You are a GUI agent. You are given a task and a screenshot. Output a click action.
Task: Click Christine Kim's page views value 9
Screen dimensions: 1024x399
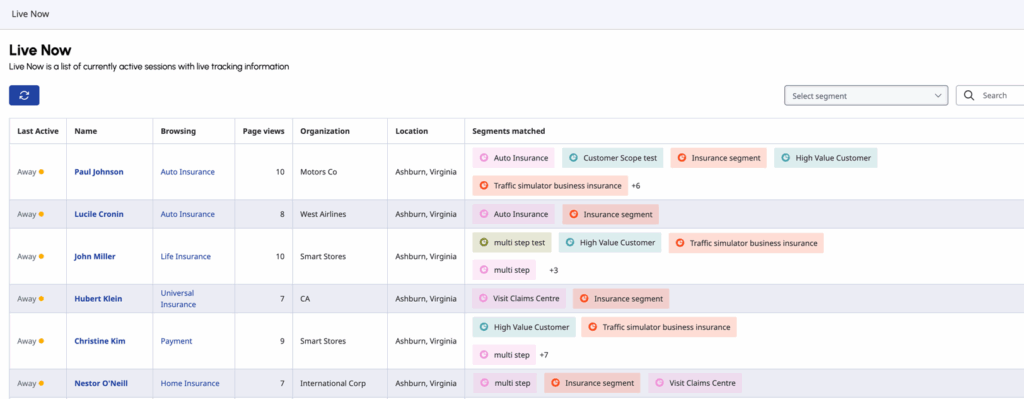coord(282,341)
